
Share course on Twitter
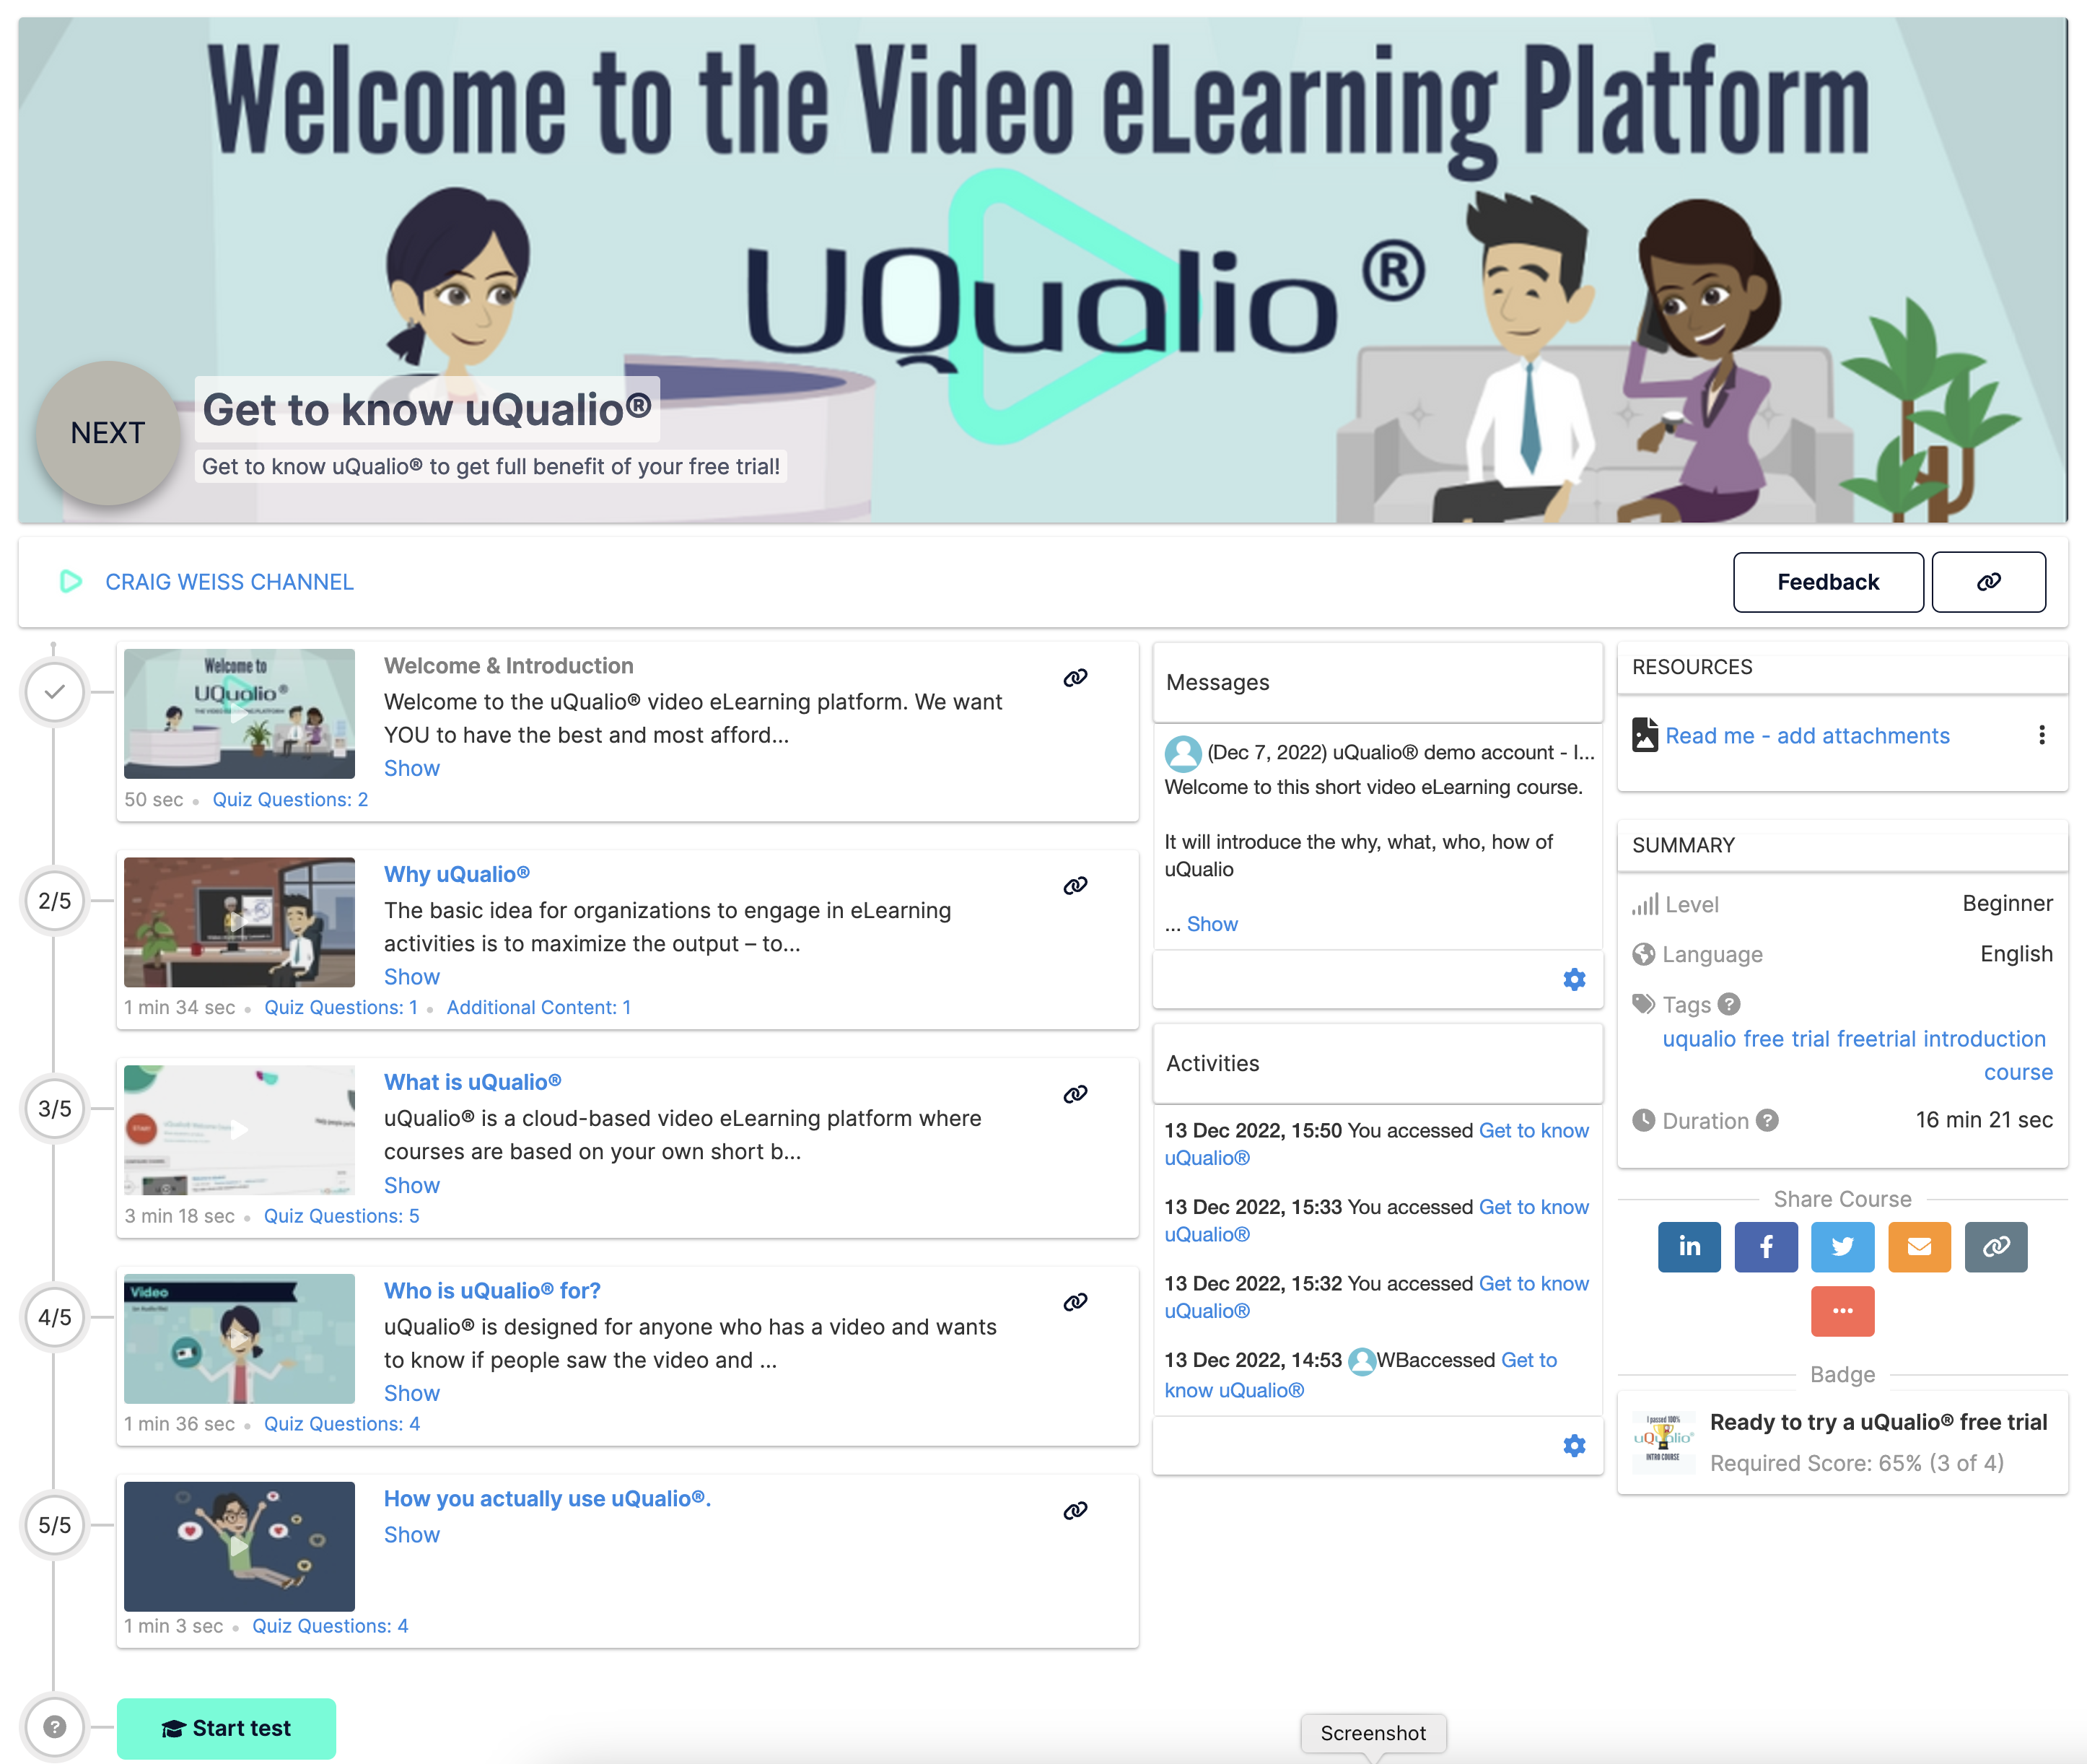[x=1842, y=1246]
